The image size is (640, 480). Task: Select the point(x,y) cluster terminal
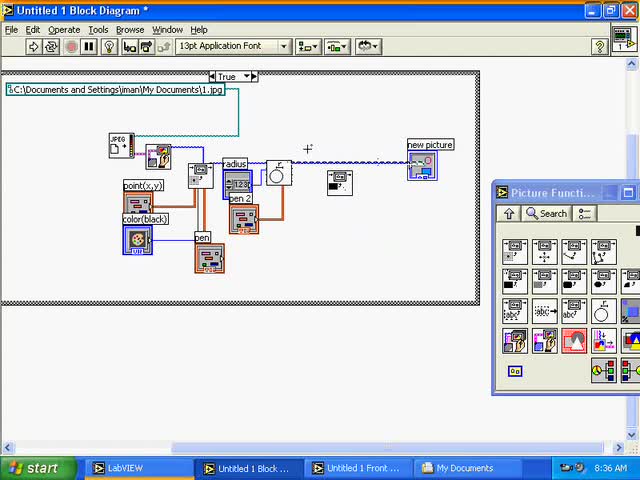click(x=138, y=203)
